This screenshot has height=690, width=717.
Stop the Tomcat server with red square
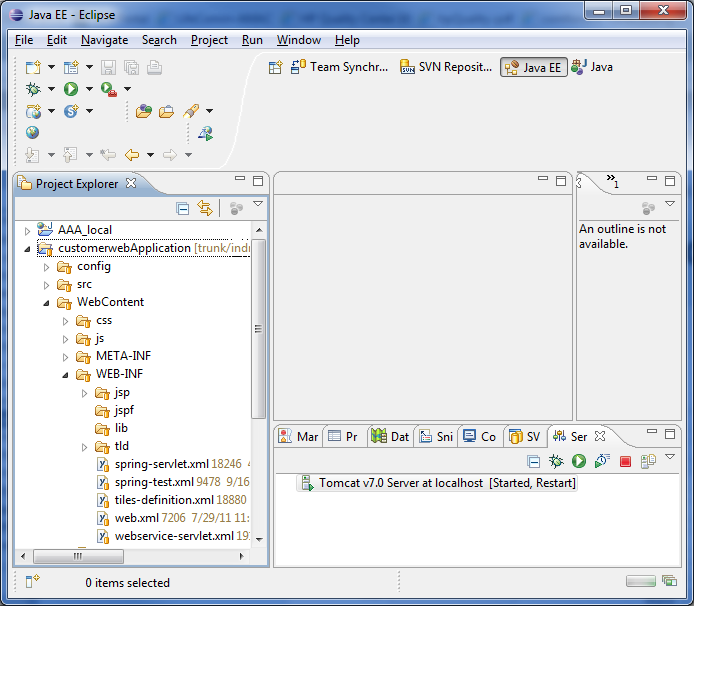click(x=625, y=461)
